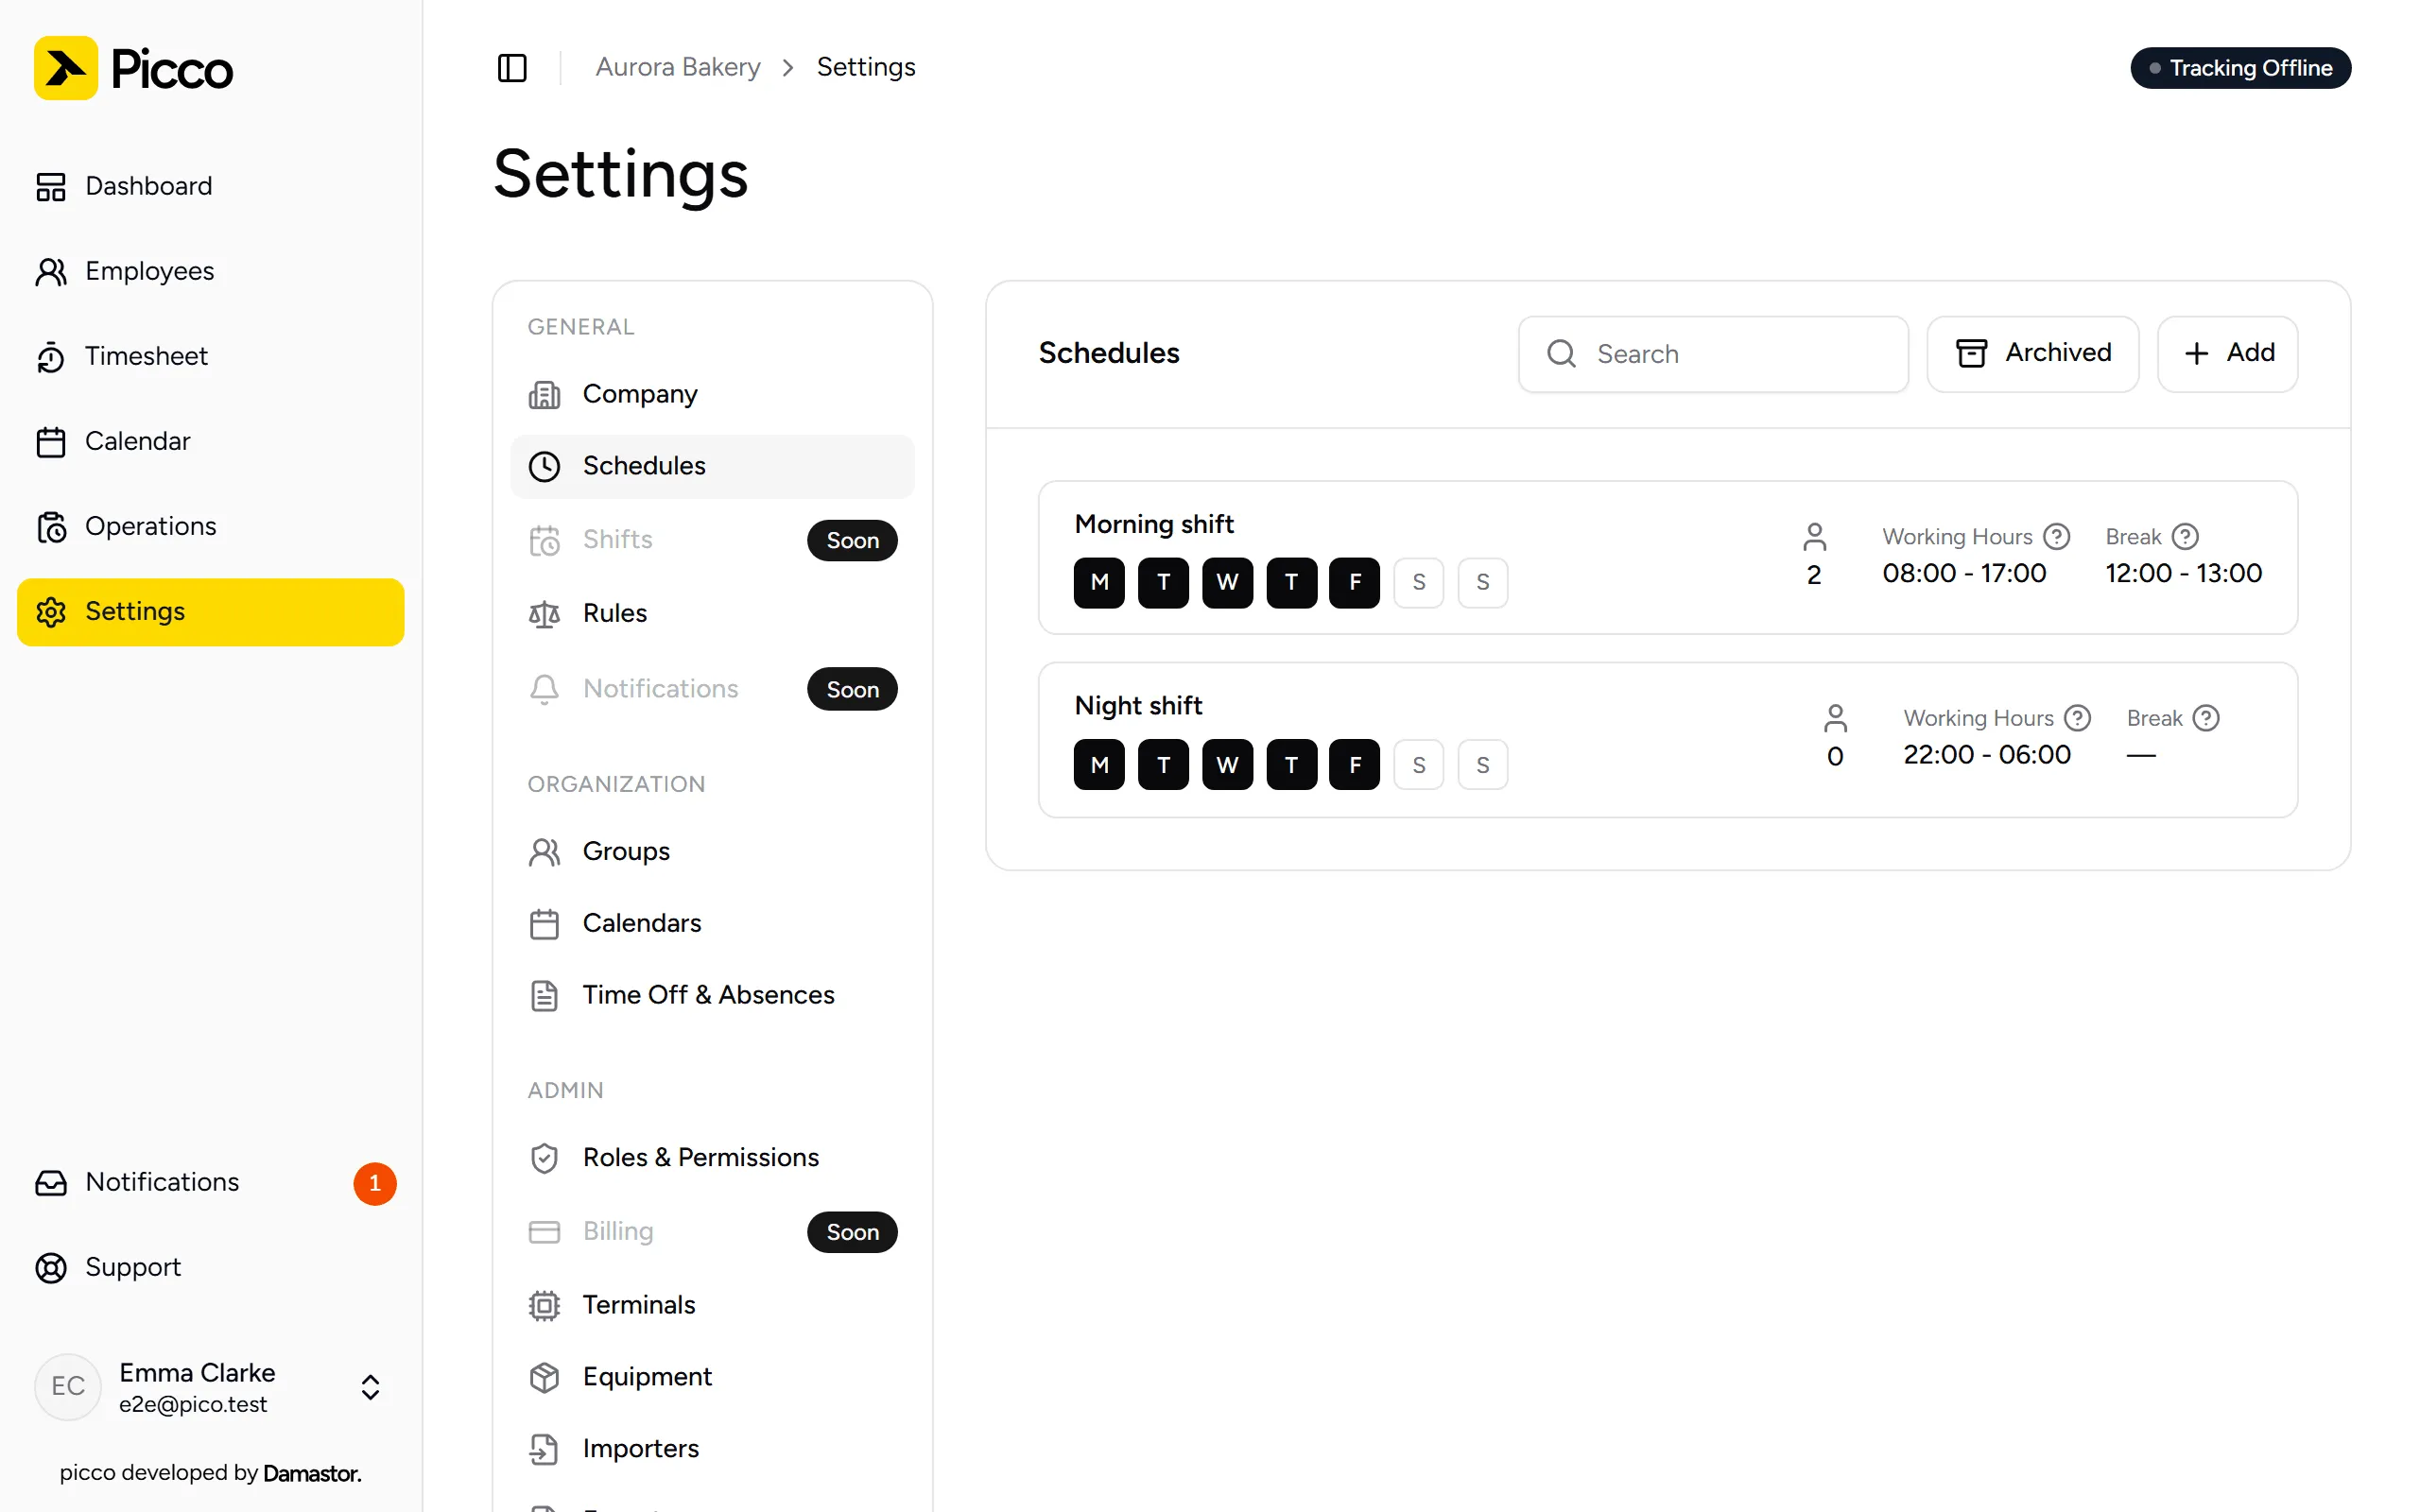Open the Operations section
The height and width of the screenshot is (1512, 2420).
point(210,526)
